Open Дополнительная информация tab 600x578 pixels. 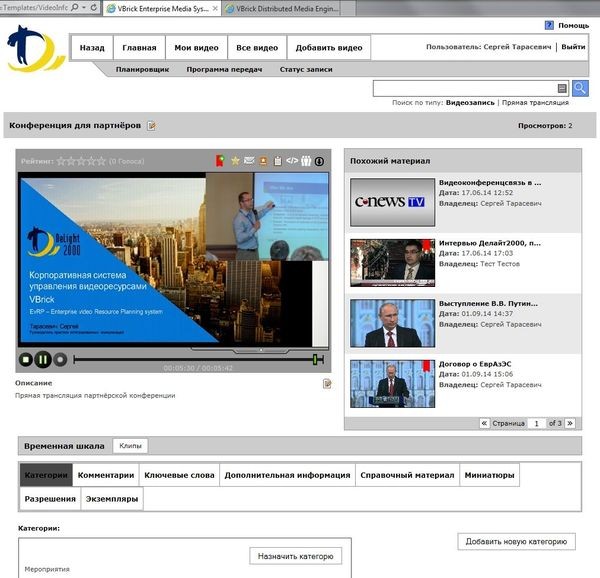pyautogui.click(x=287, y=475)
